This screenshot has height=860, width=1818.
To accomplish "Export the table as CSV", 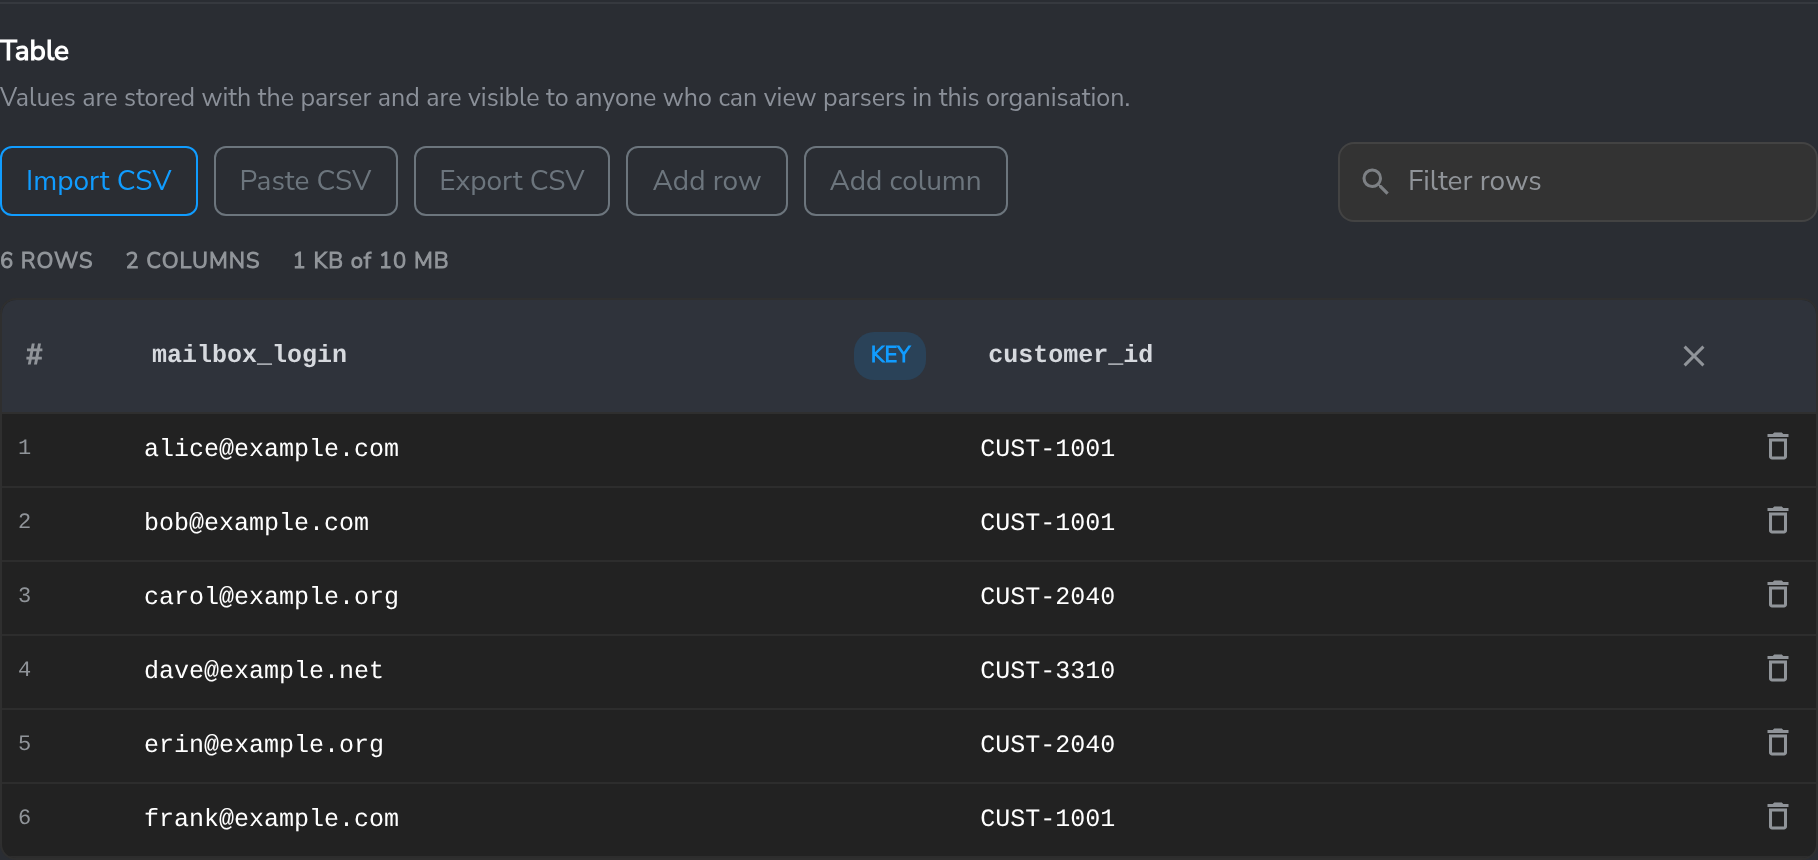I will [x=512, y=181].
